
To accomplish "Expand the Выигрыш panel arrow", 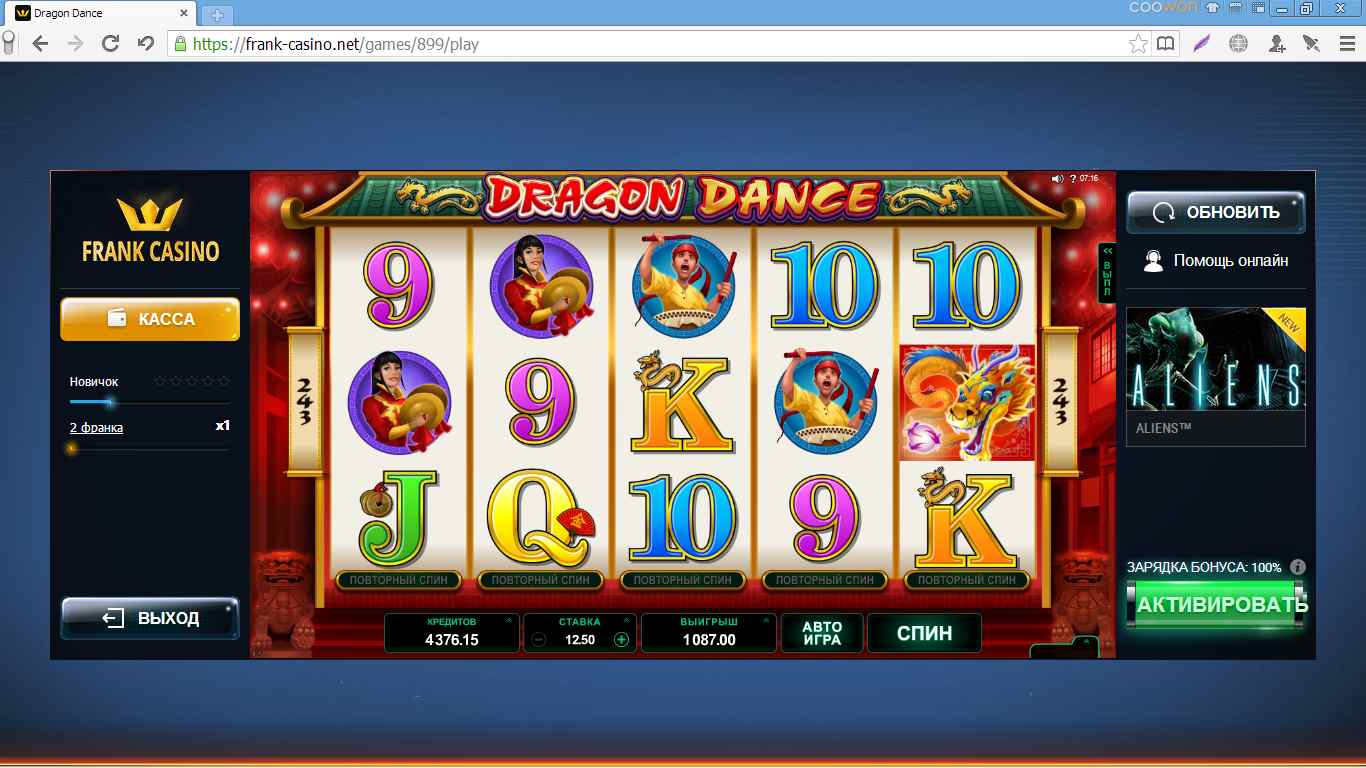I will tap(765, 621).
